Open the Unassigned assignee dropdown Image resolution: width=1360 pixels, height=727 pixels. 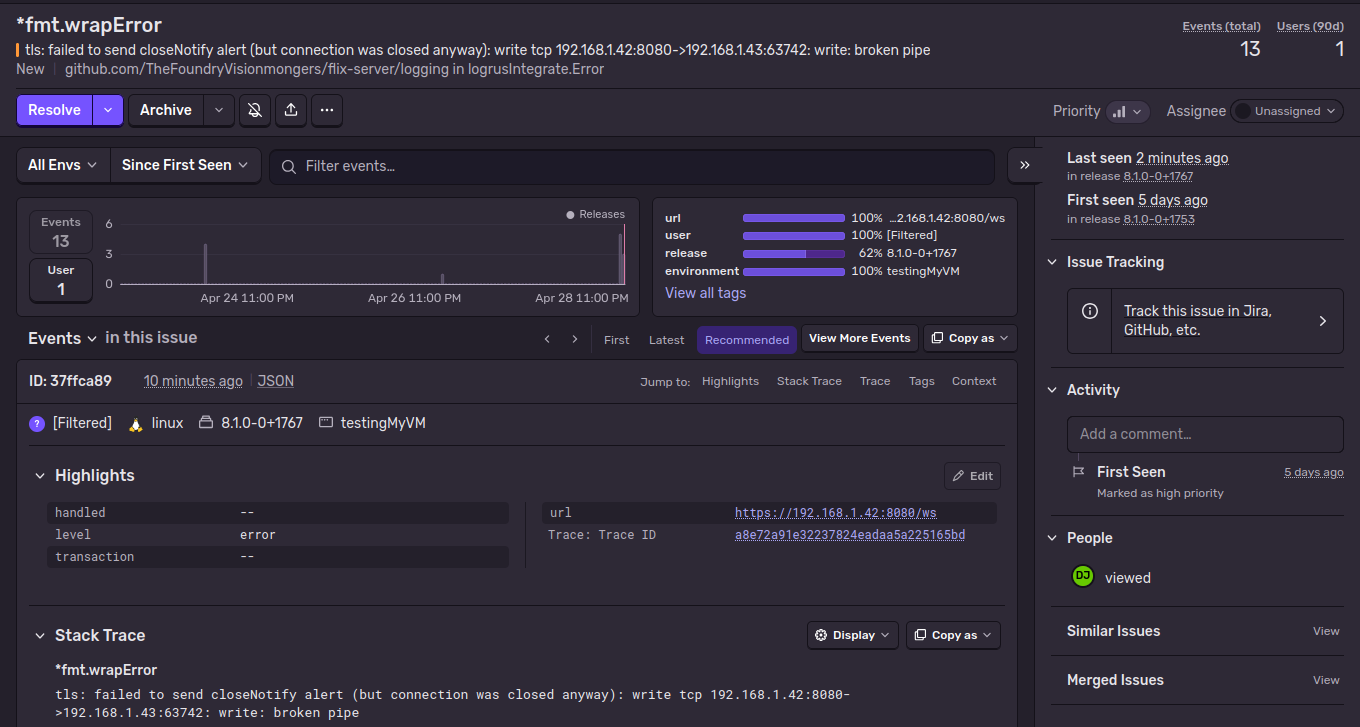[1287, 111]
